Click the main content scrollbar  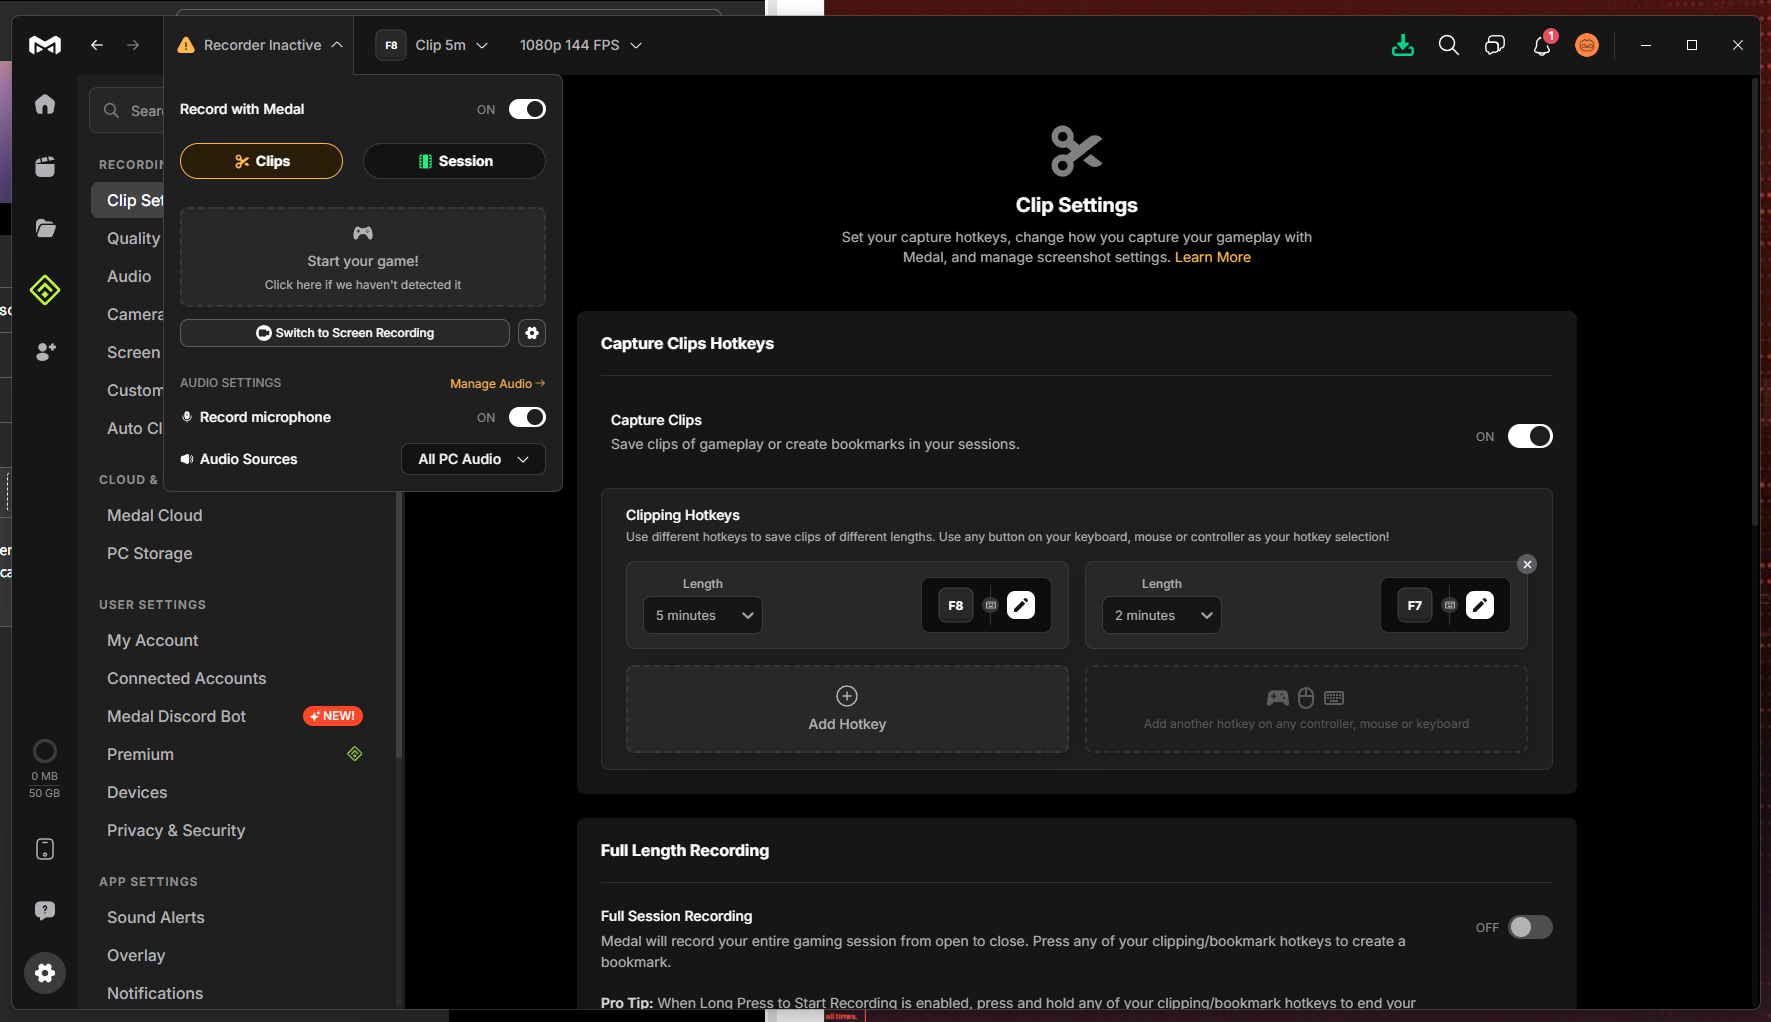[x=1755, y=302]
